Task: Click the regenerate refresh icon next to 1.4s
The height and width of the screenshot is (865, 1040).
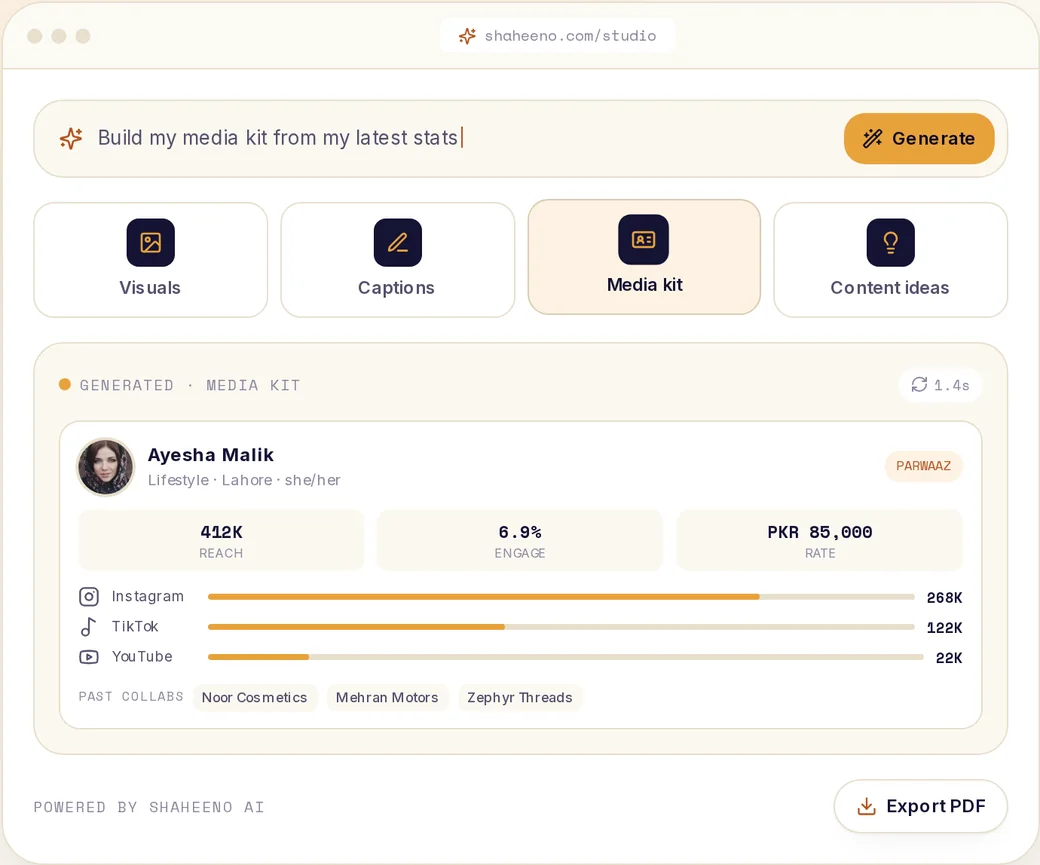Action: coord(919,384)
